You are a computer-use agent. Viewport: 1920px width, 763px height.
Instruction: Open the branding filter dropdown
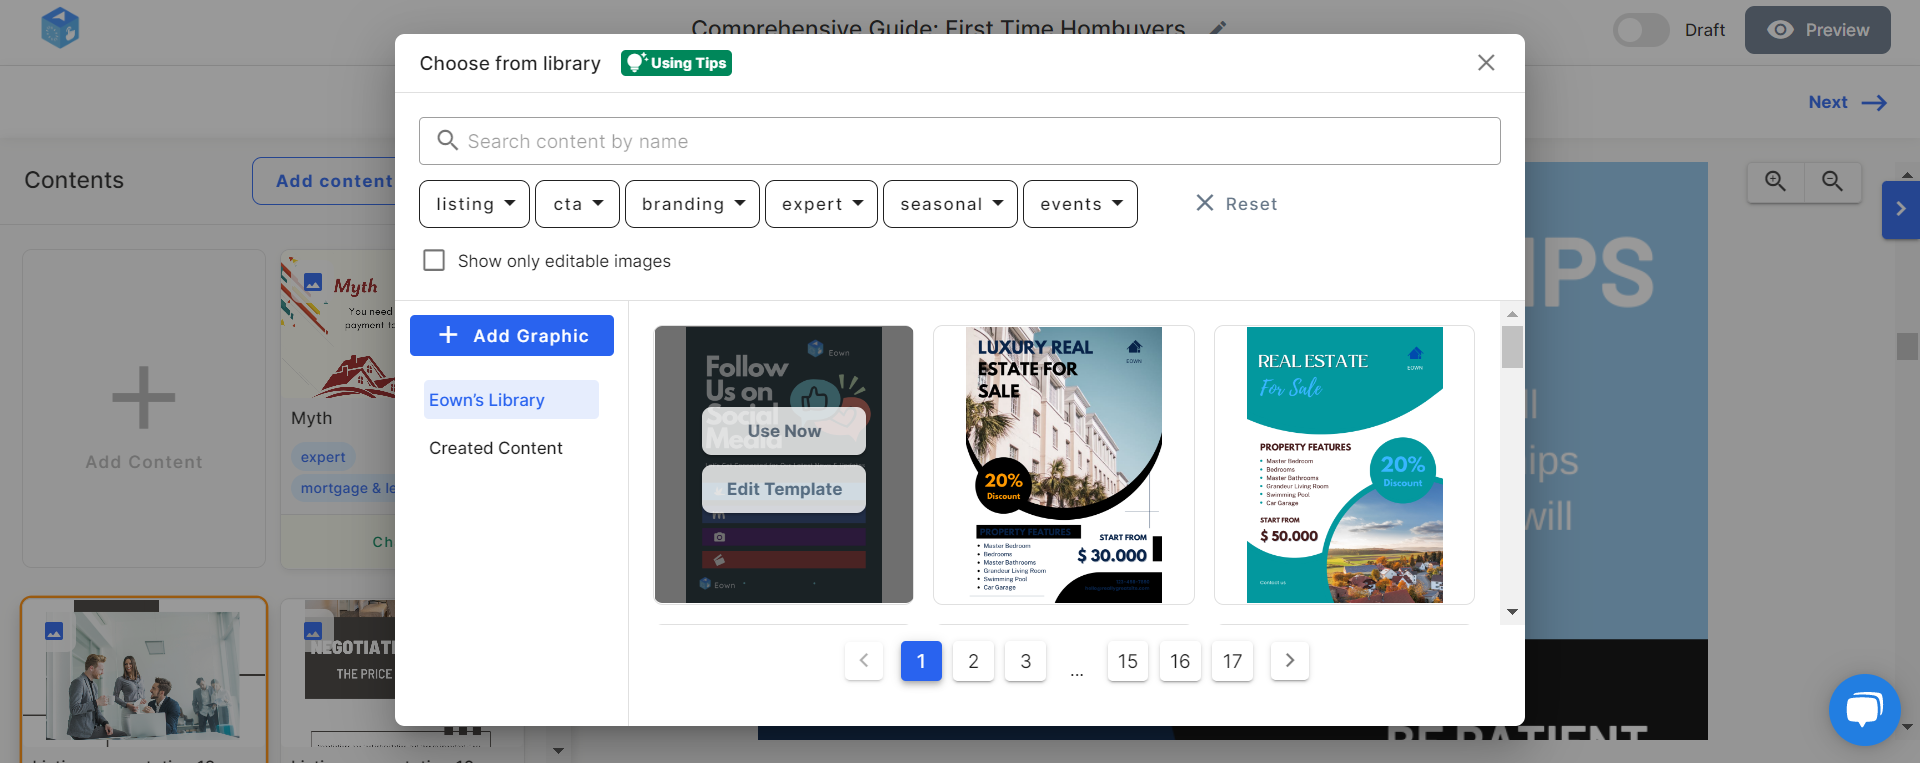pyautogui.click(x=692, y=204)
